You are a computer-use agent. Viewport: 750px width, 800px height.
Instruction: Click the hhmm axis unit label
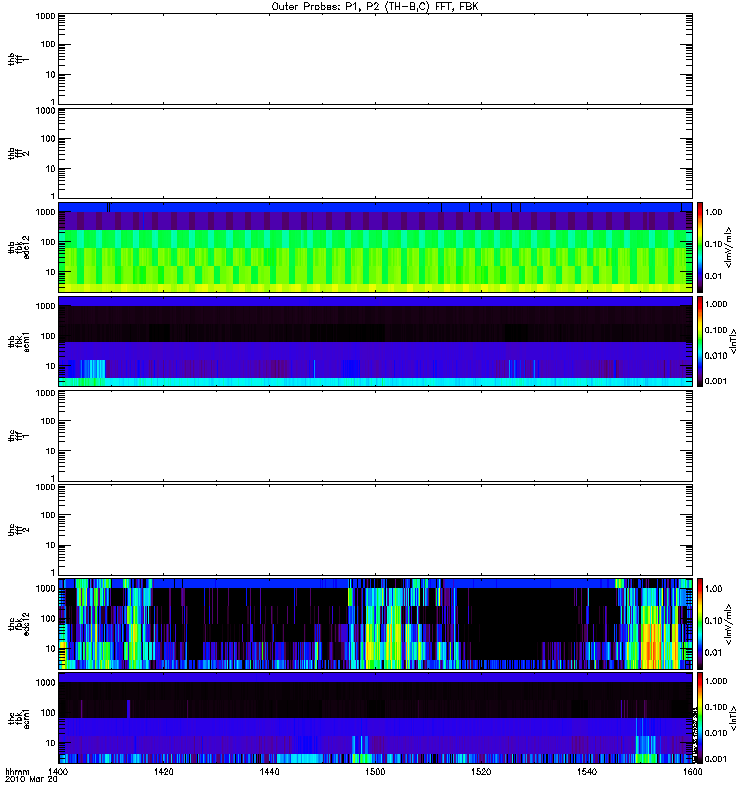coord(17,772)
